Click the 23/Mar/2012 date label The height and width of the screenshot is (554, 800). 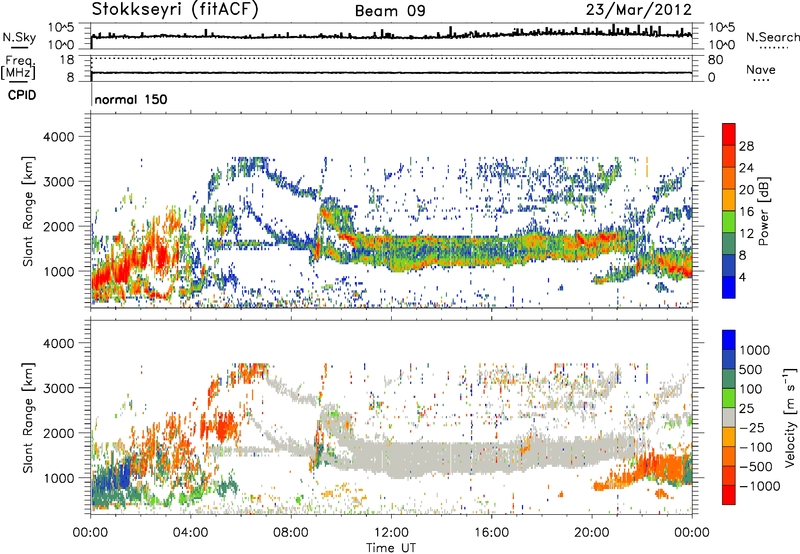639,9
